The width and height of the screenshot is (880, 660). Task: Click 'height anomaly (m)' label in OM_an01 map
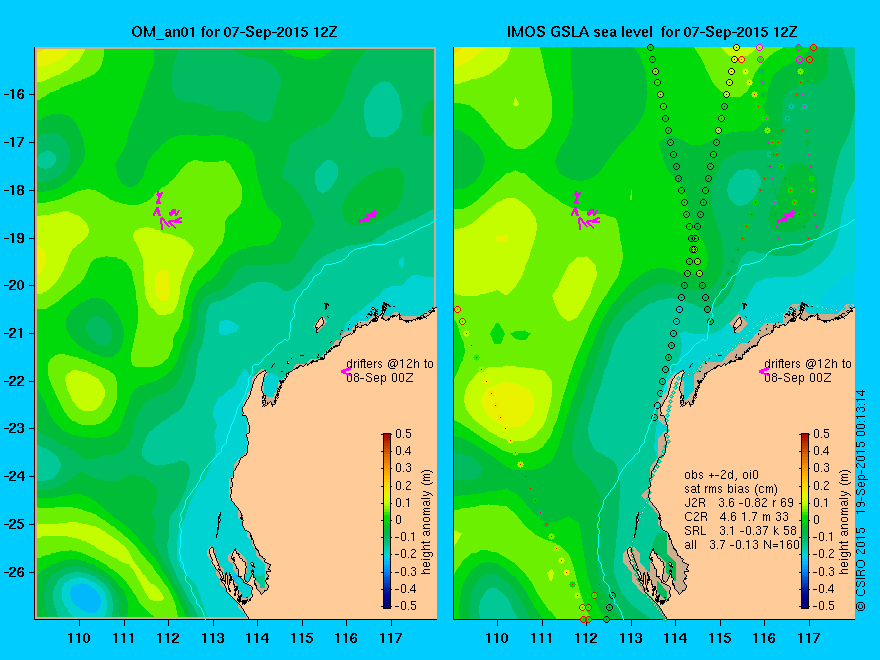427,521
